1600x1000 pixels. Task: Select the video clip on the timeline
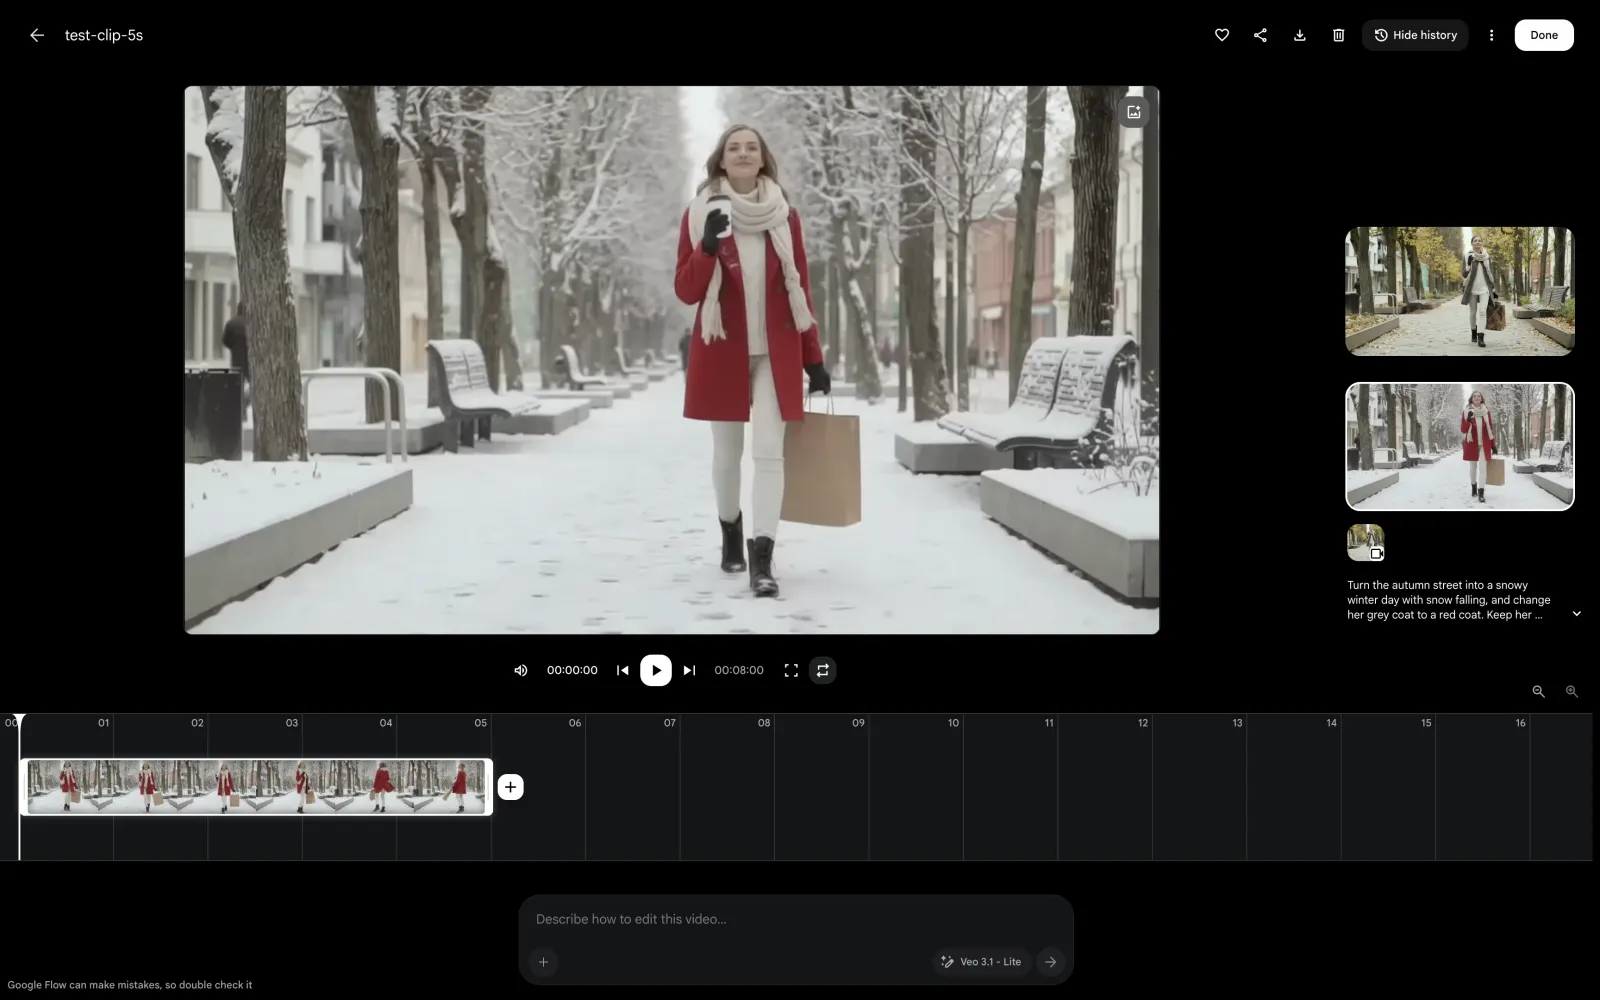click(x=256, y=787)
